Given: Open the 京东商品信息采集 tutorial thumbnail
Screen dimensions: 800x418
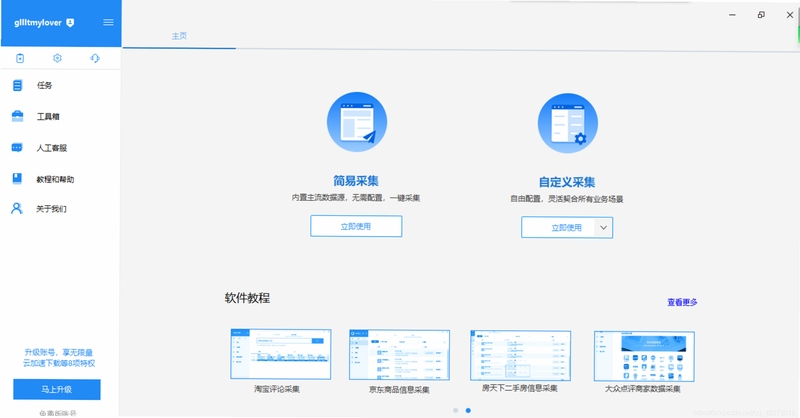Looking at the screenshot, I should [x=399, y=355].
